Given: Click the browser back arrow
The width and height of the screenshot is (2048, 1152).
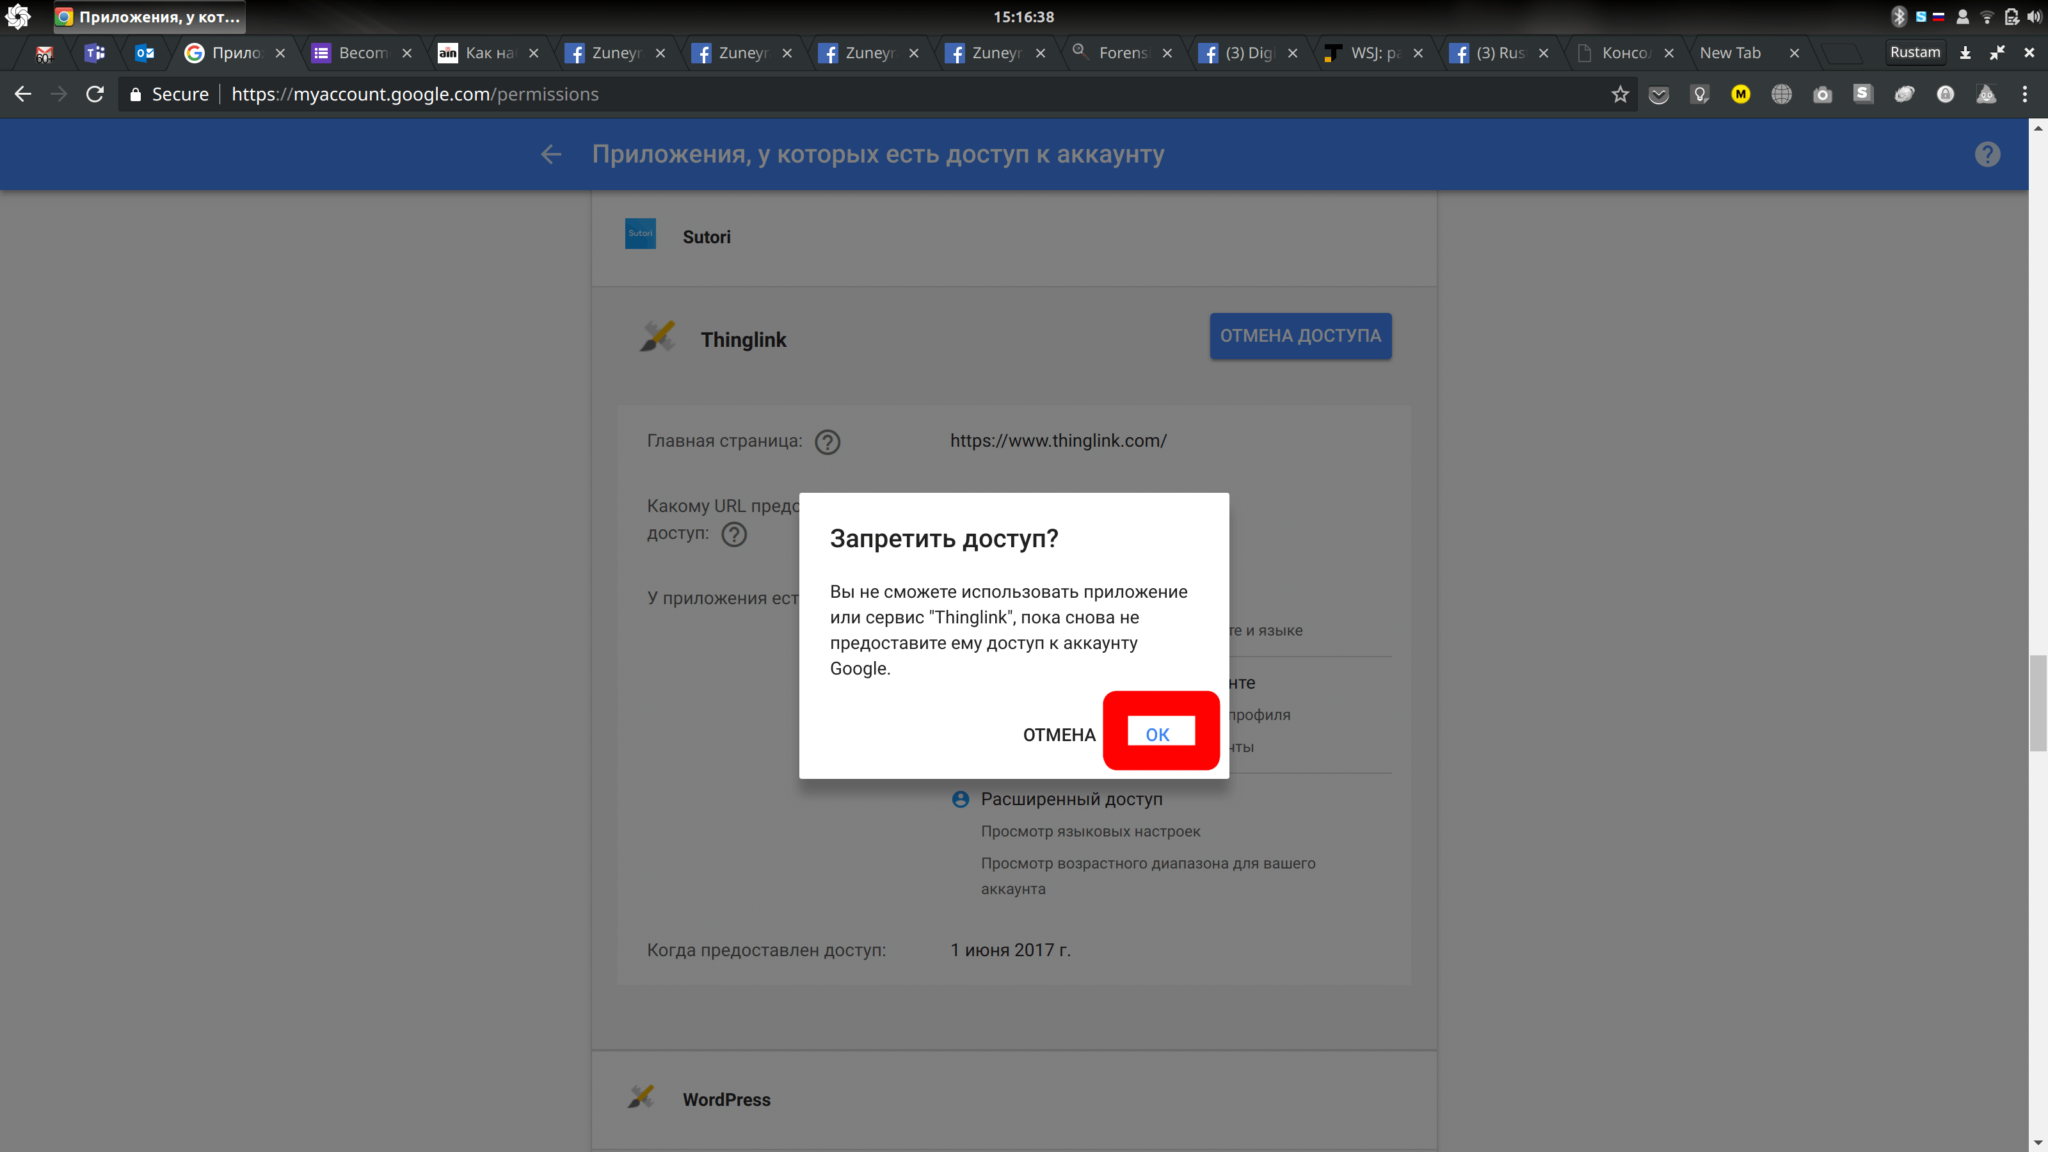Looking at the screenshot, I should 23,94.
